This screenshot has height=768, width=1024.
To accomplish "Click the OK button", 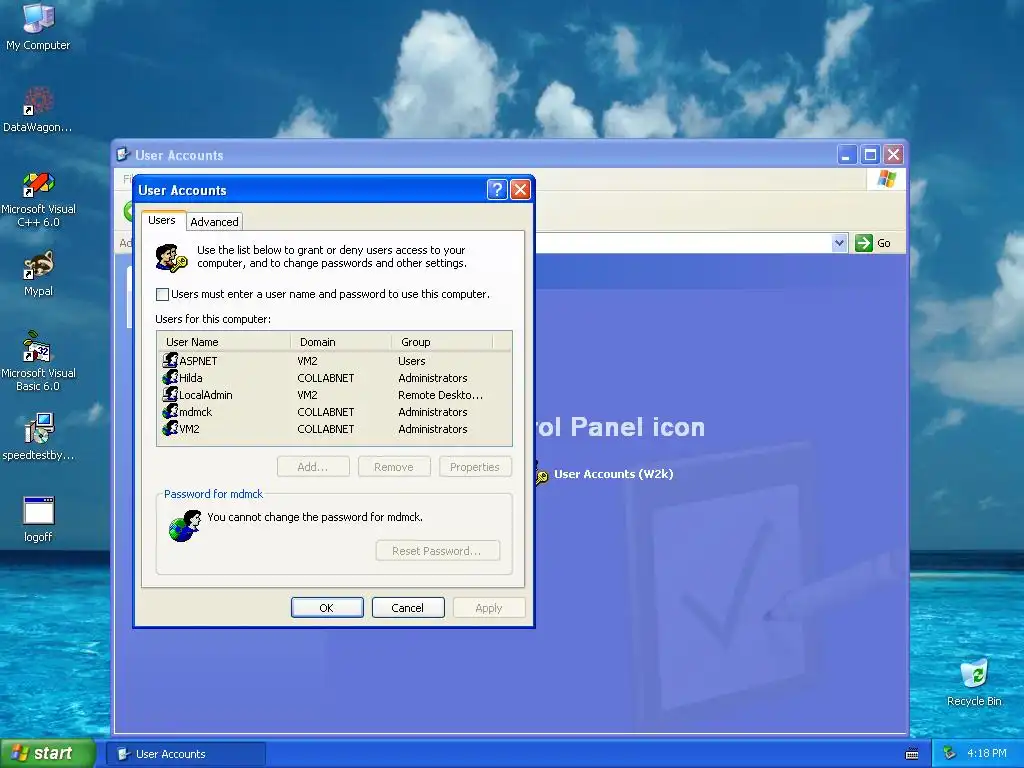I will pyautogui.click(x=327, y=608).
